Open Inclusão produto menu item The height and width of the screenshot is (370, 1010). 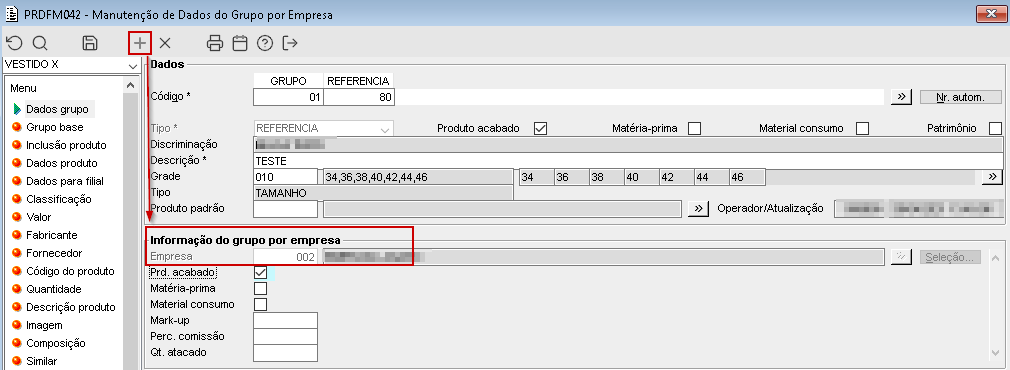(x=66, y=145)
